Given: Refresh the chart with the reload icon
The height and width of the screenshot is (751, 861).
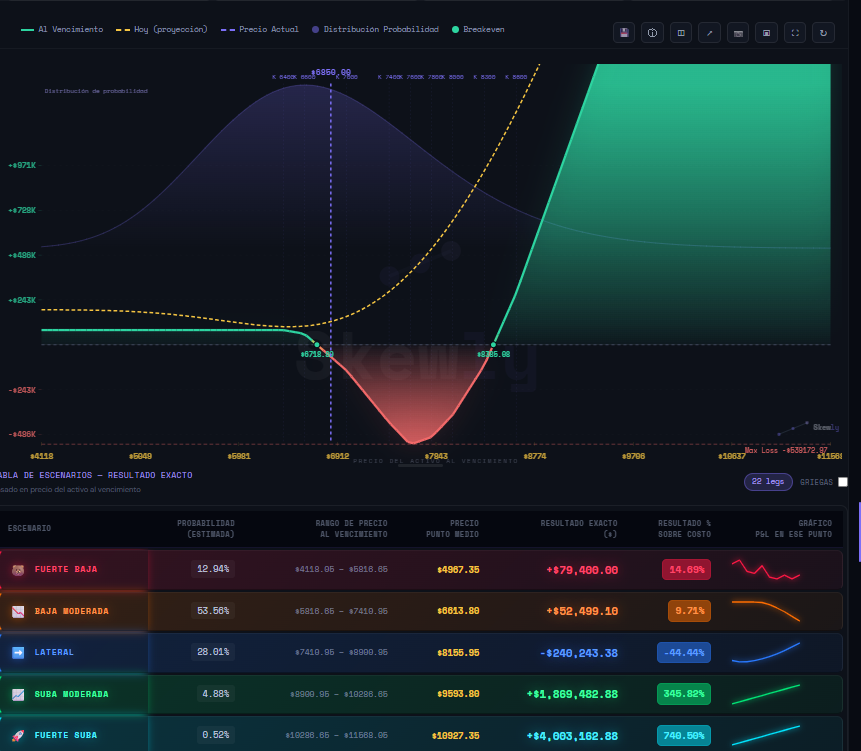Looking at the screenshot, I should click(x=824, y=33).
